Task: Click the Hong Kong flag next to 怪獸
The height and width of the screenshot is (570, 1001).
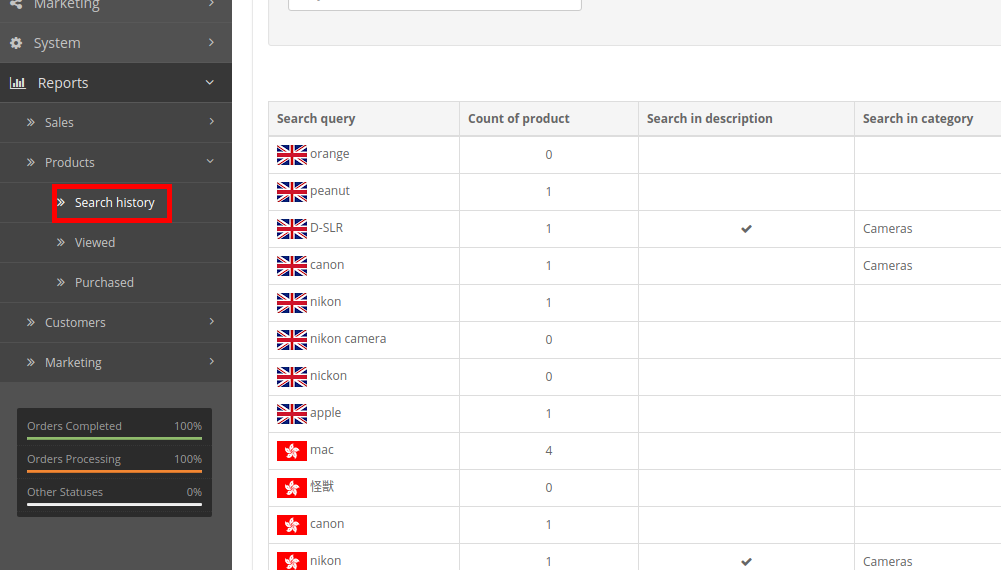Action: (292, 488)
